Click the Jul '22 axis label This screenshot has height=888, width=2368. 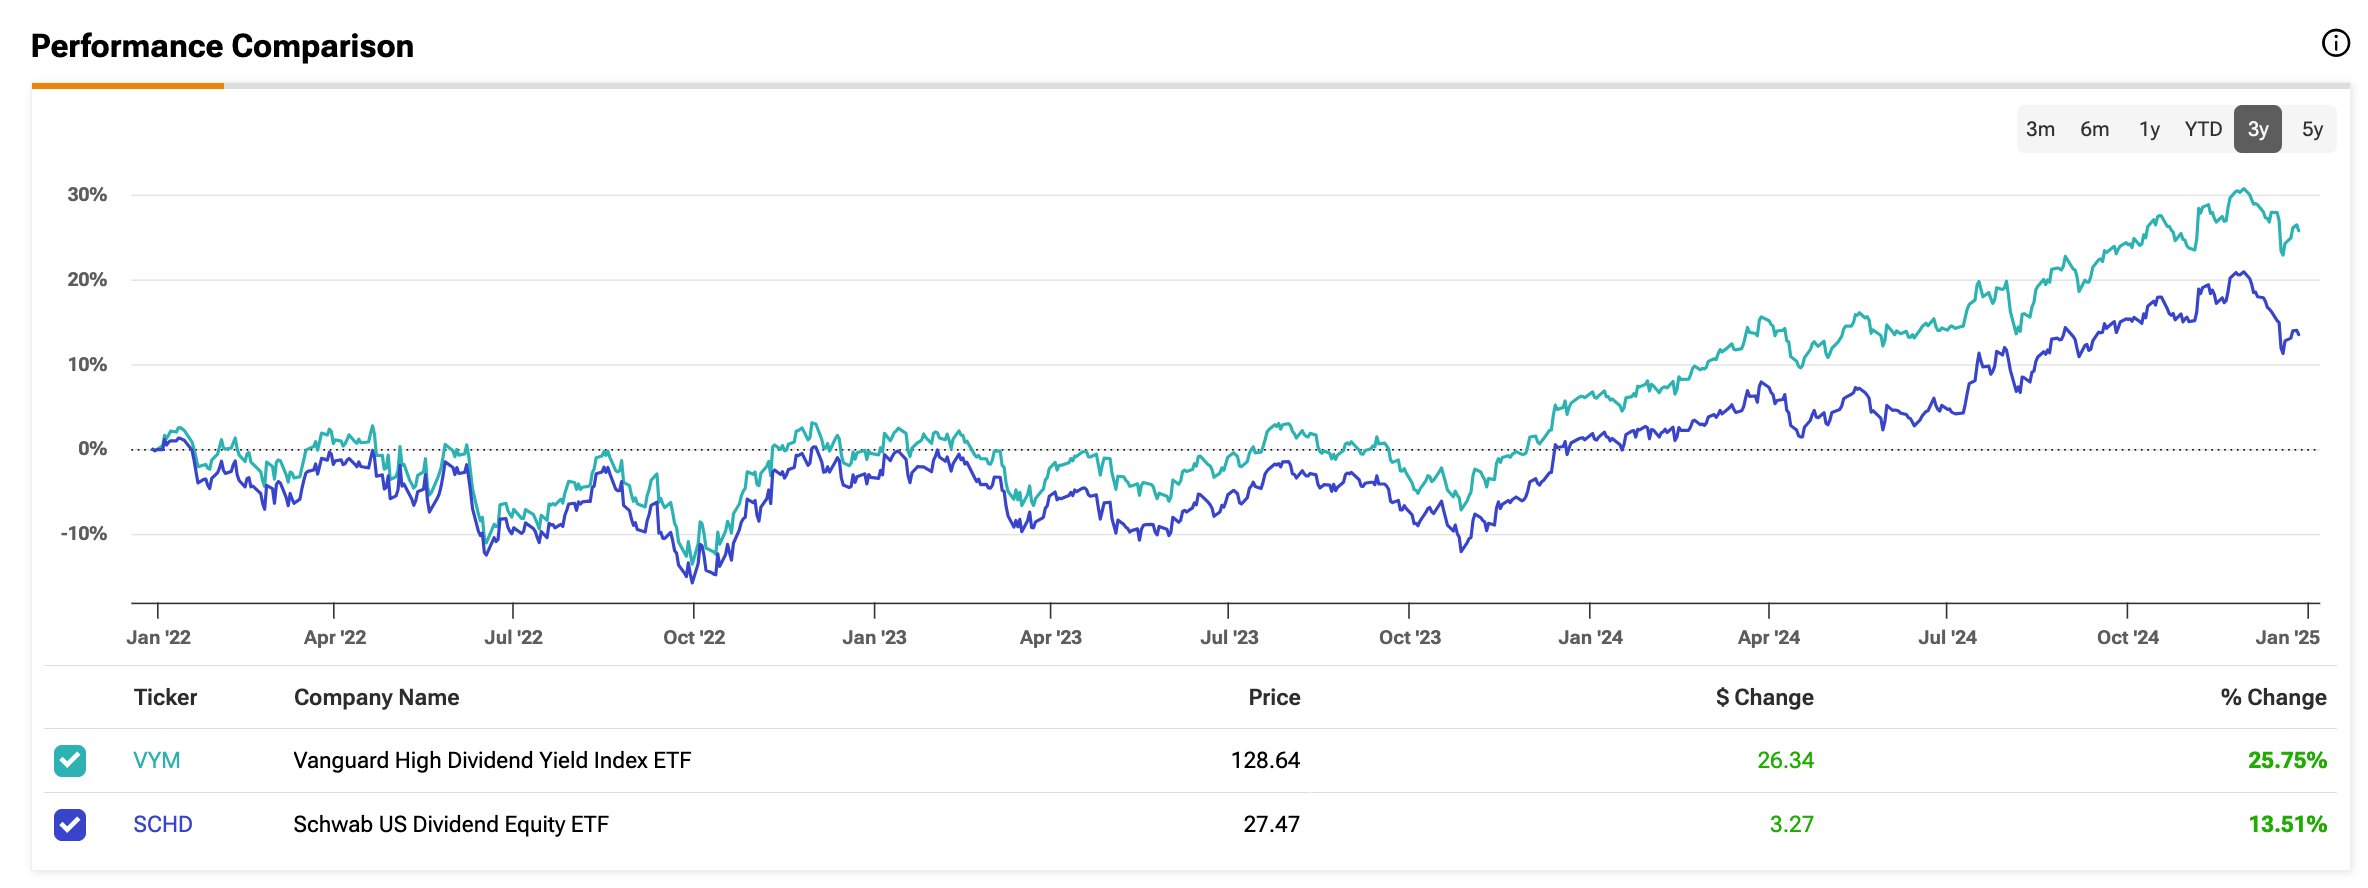[513, 637]
